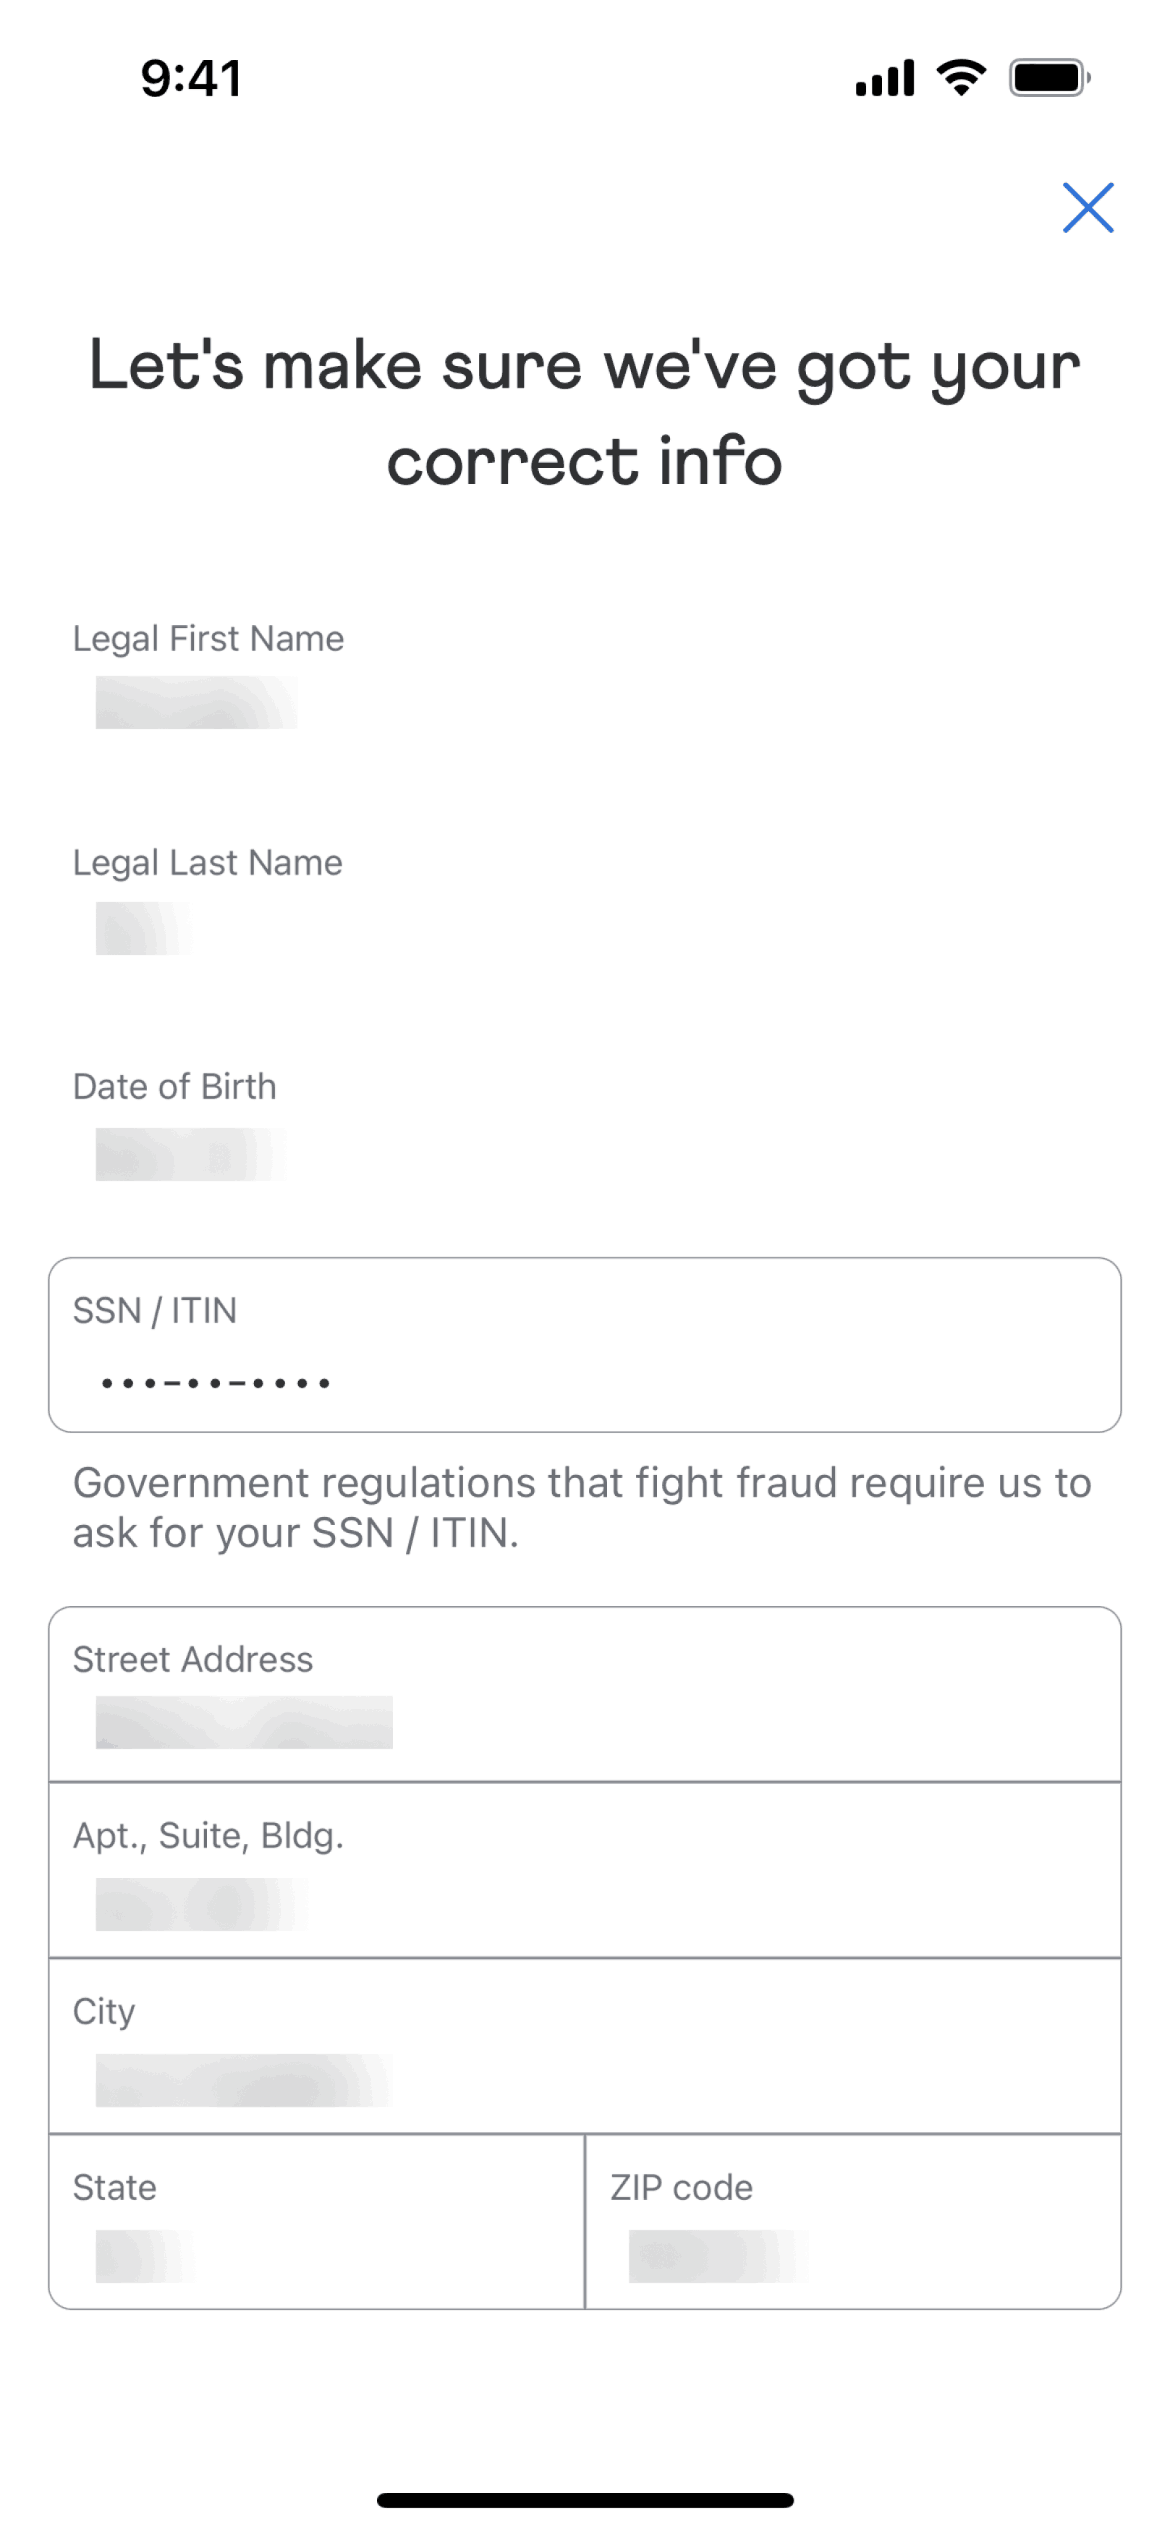Tap the Apt., Suite, Bldg. field

(584, 1868)
